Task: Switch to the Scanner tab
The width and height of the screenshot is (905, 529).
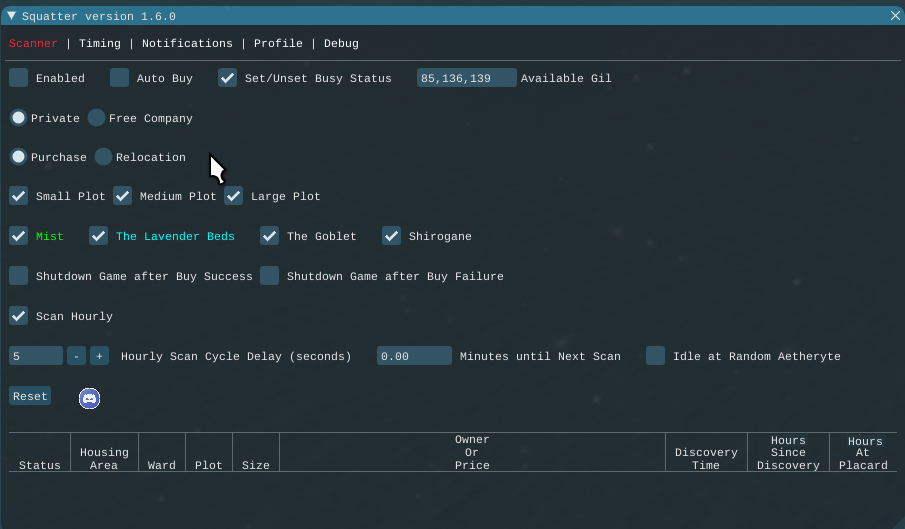Action: [x=33, y=43]
